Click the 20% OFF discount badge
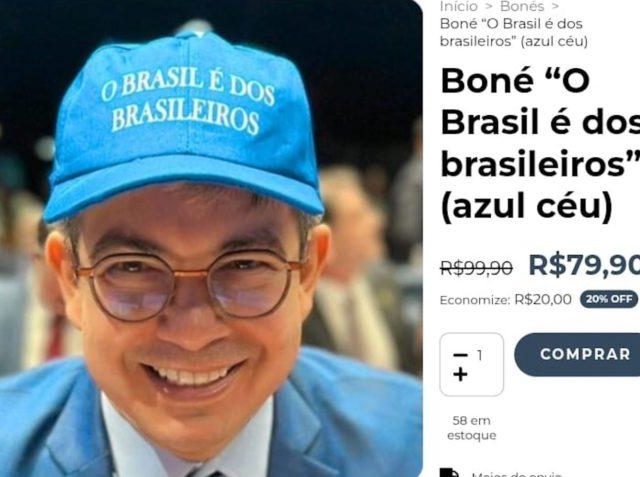The height and width of the screenshot is (477, 640). pos(609,300)
